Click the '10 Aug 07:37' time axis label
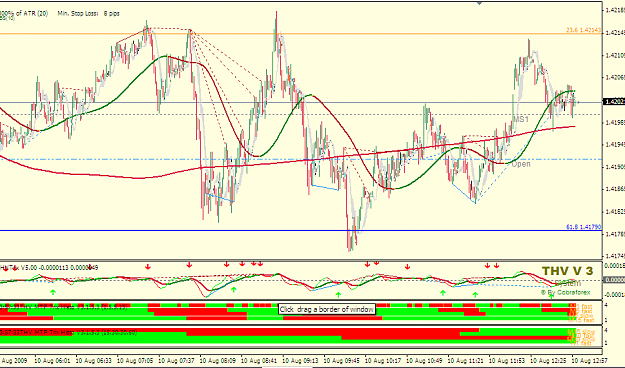 click(x=177, y=361)
